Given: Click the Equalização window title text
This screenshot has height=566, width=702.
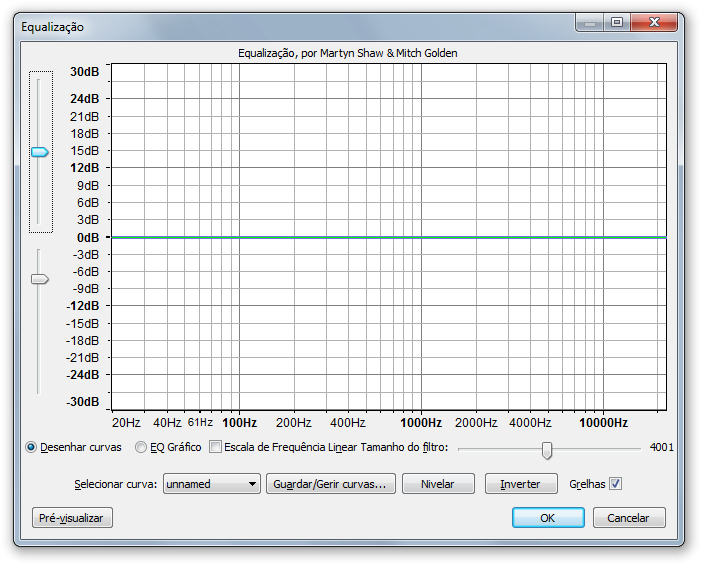Looking at the screenshot, I should [52, 27].
